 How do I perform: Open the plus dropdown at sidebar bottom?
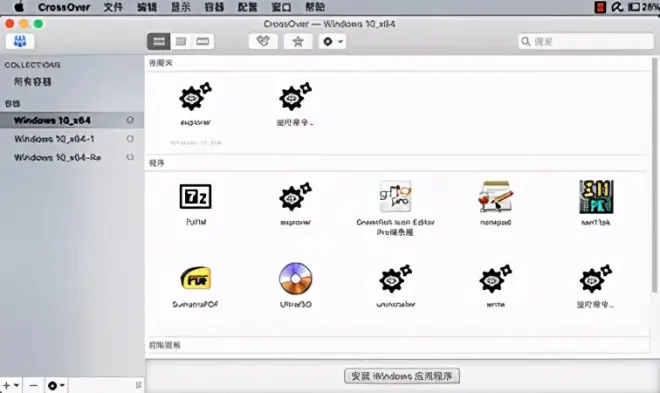pos(11,385)
